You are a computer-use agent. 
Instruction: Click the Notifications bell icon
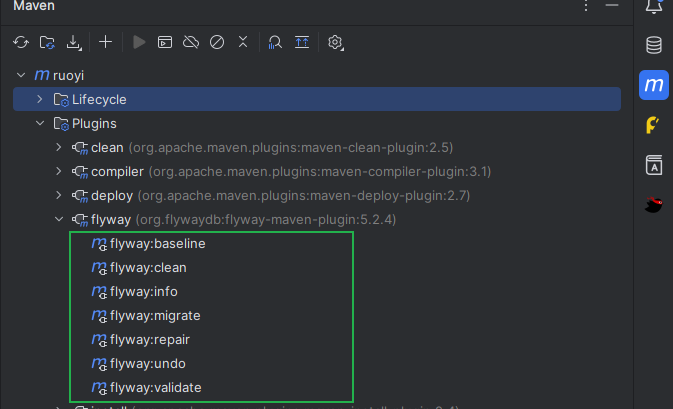pyautogui.click(x=654, y=7)
